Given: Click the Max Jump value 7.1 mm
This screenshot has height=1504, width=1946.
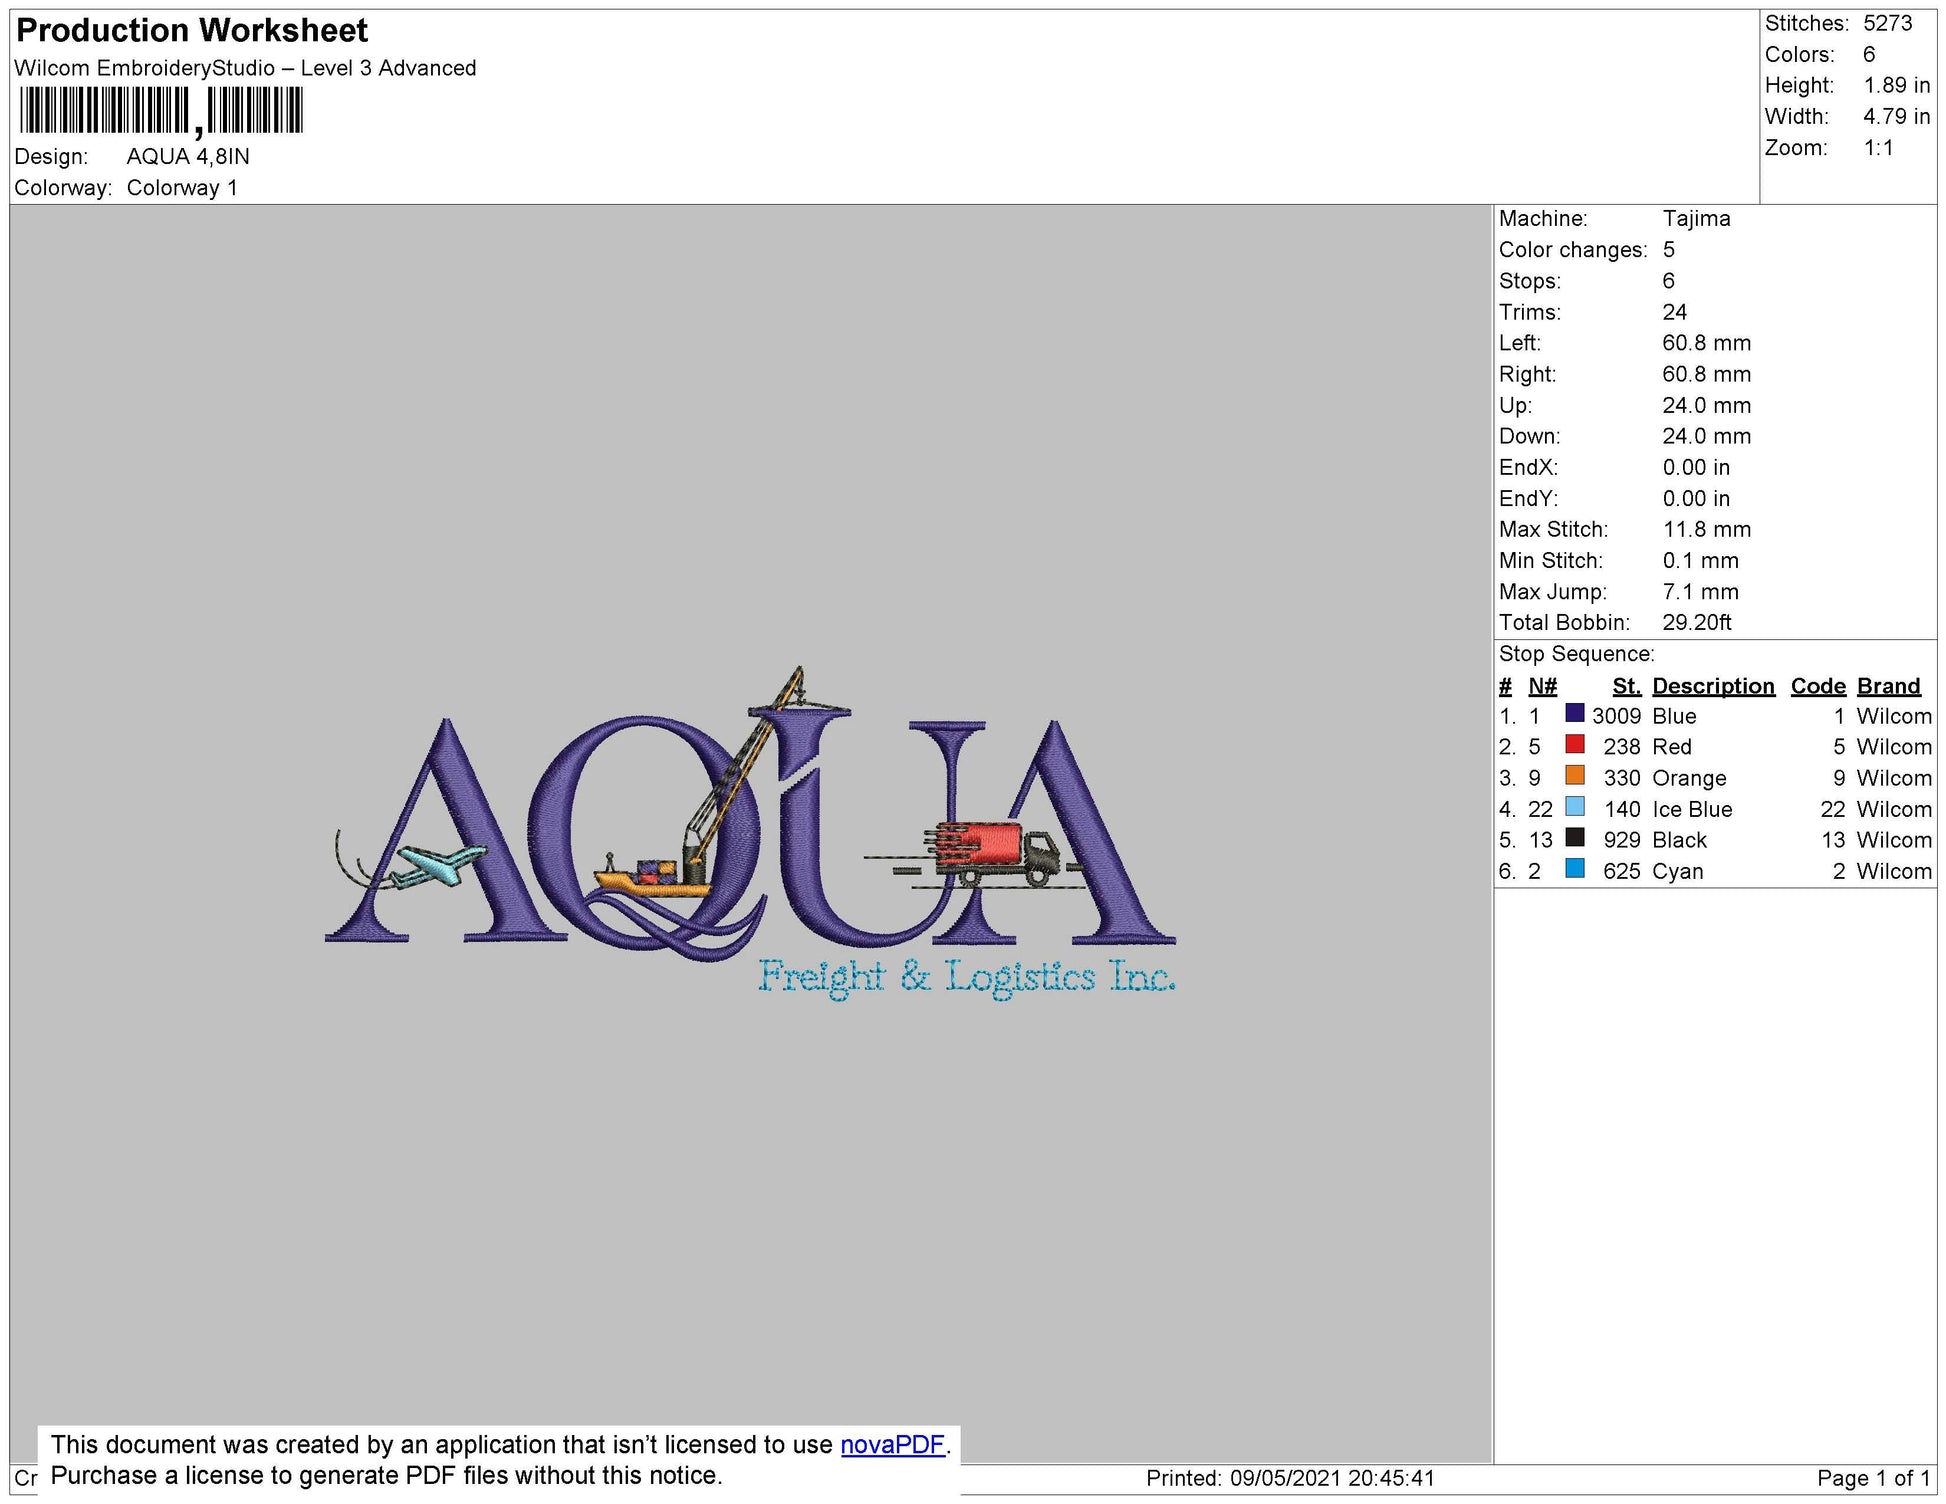Looking at the screenshot, I should coord(1700,591).
